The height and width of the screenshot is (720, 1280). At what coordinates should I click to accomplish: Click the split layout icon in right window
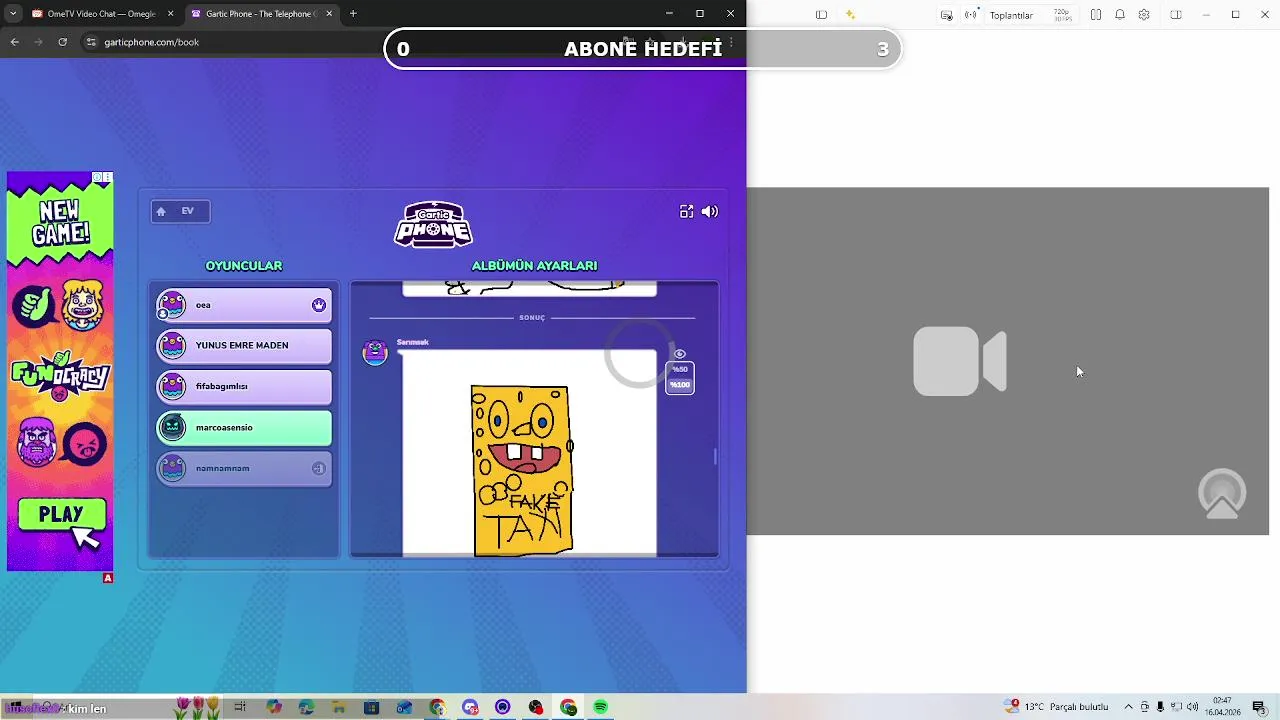click(1096, 15)
